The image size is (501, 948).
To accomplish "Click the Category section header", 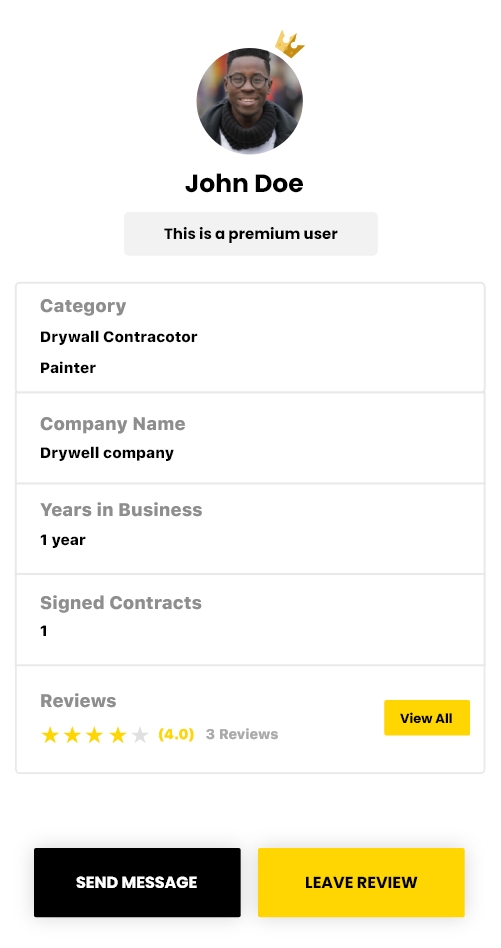I will [x=83, y=306].
